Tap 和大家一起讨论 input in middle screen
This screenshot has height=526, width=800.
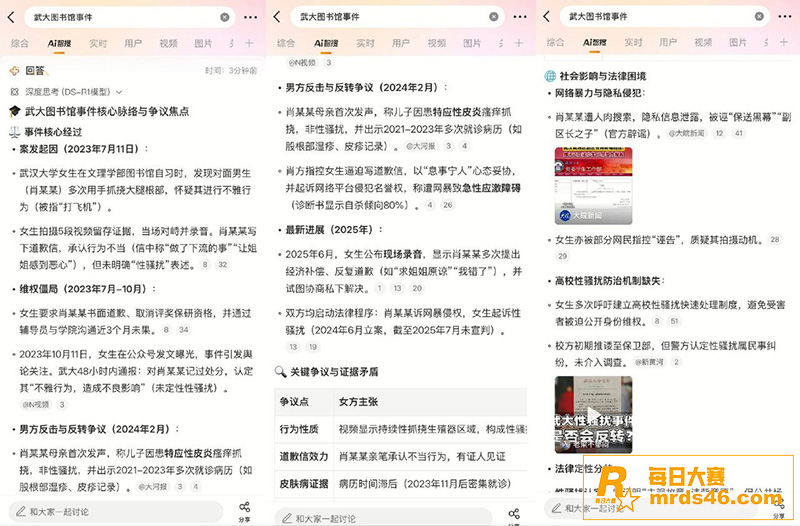click(x=383, y=517)
